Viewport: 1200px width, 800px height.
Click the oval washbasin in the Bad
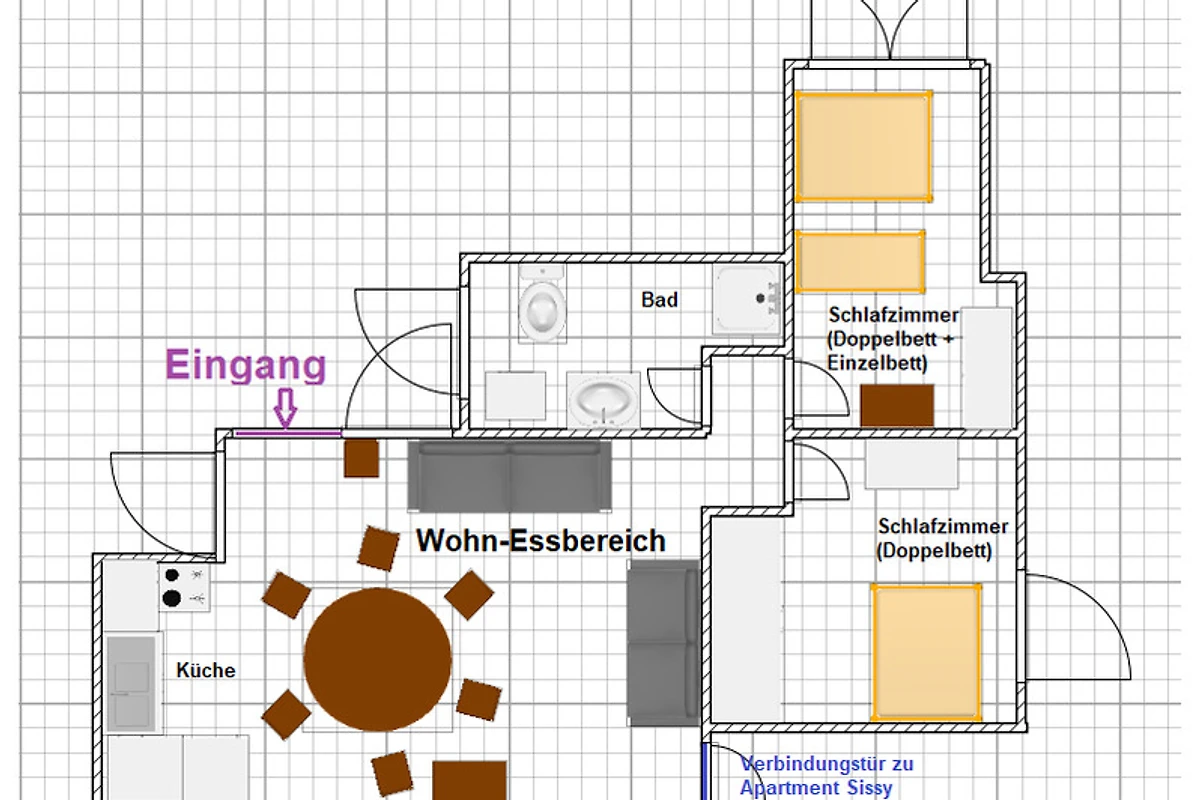[604, 400]
